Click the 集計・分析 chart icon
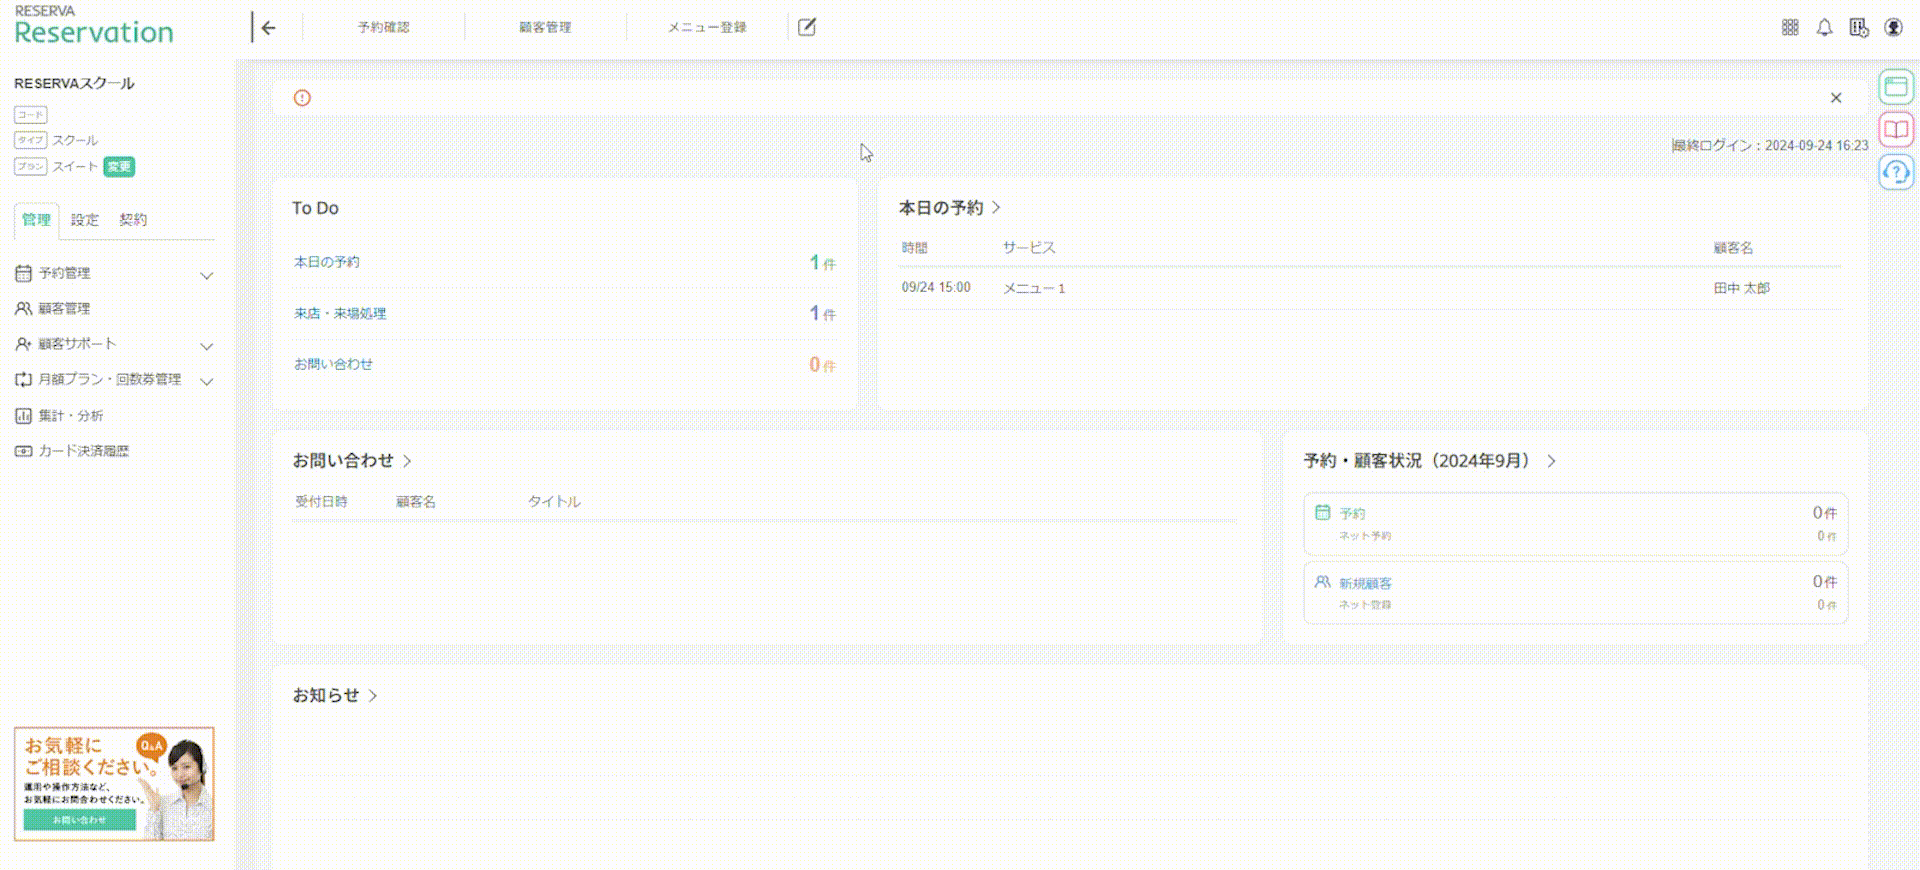This screenshot has height=870, width=1920. pyautogui.click(x=23, y=416)
